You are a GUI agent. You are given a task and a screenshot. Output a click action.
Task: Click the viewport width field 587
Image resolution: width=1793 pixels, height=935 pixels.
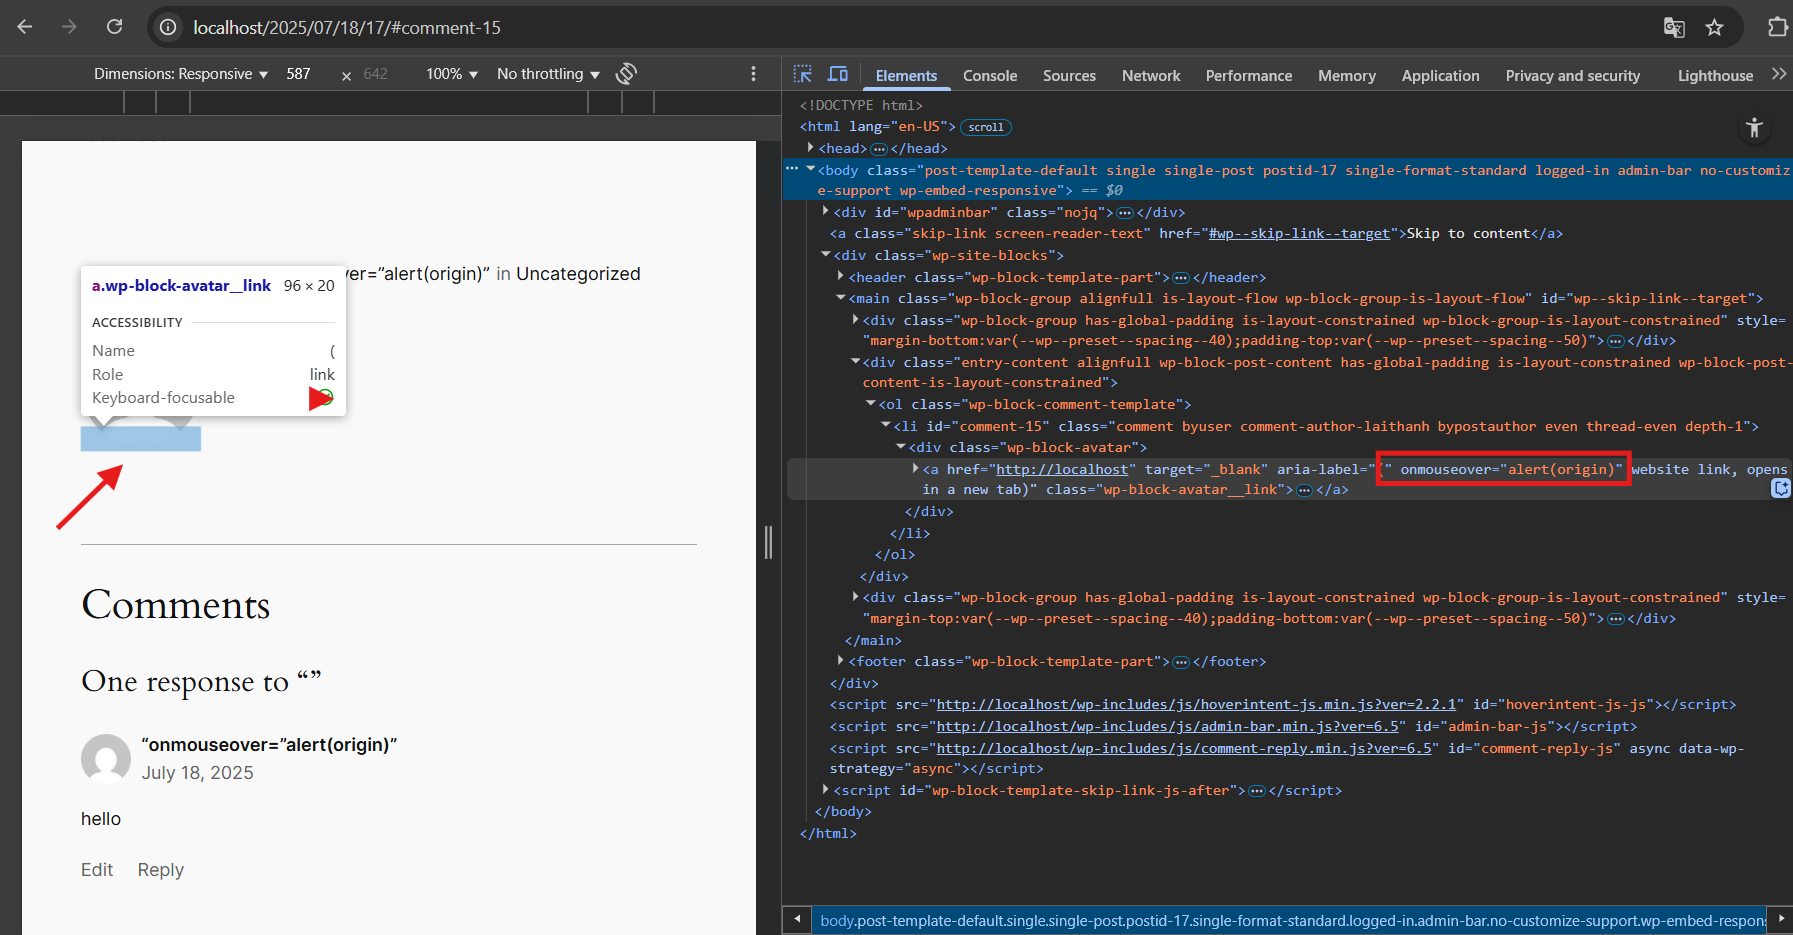(x=300, y=74)
